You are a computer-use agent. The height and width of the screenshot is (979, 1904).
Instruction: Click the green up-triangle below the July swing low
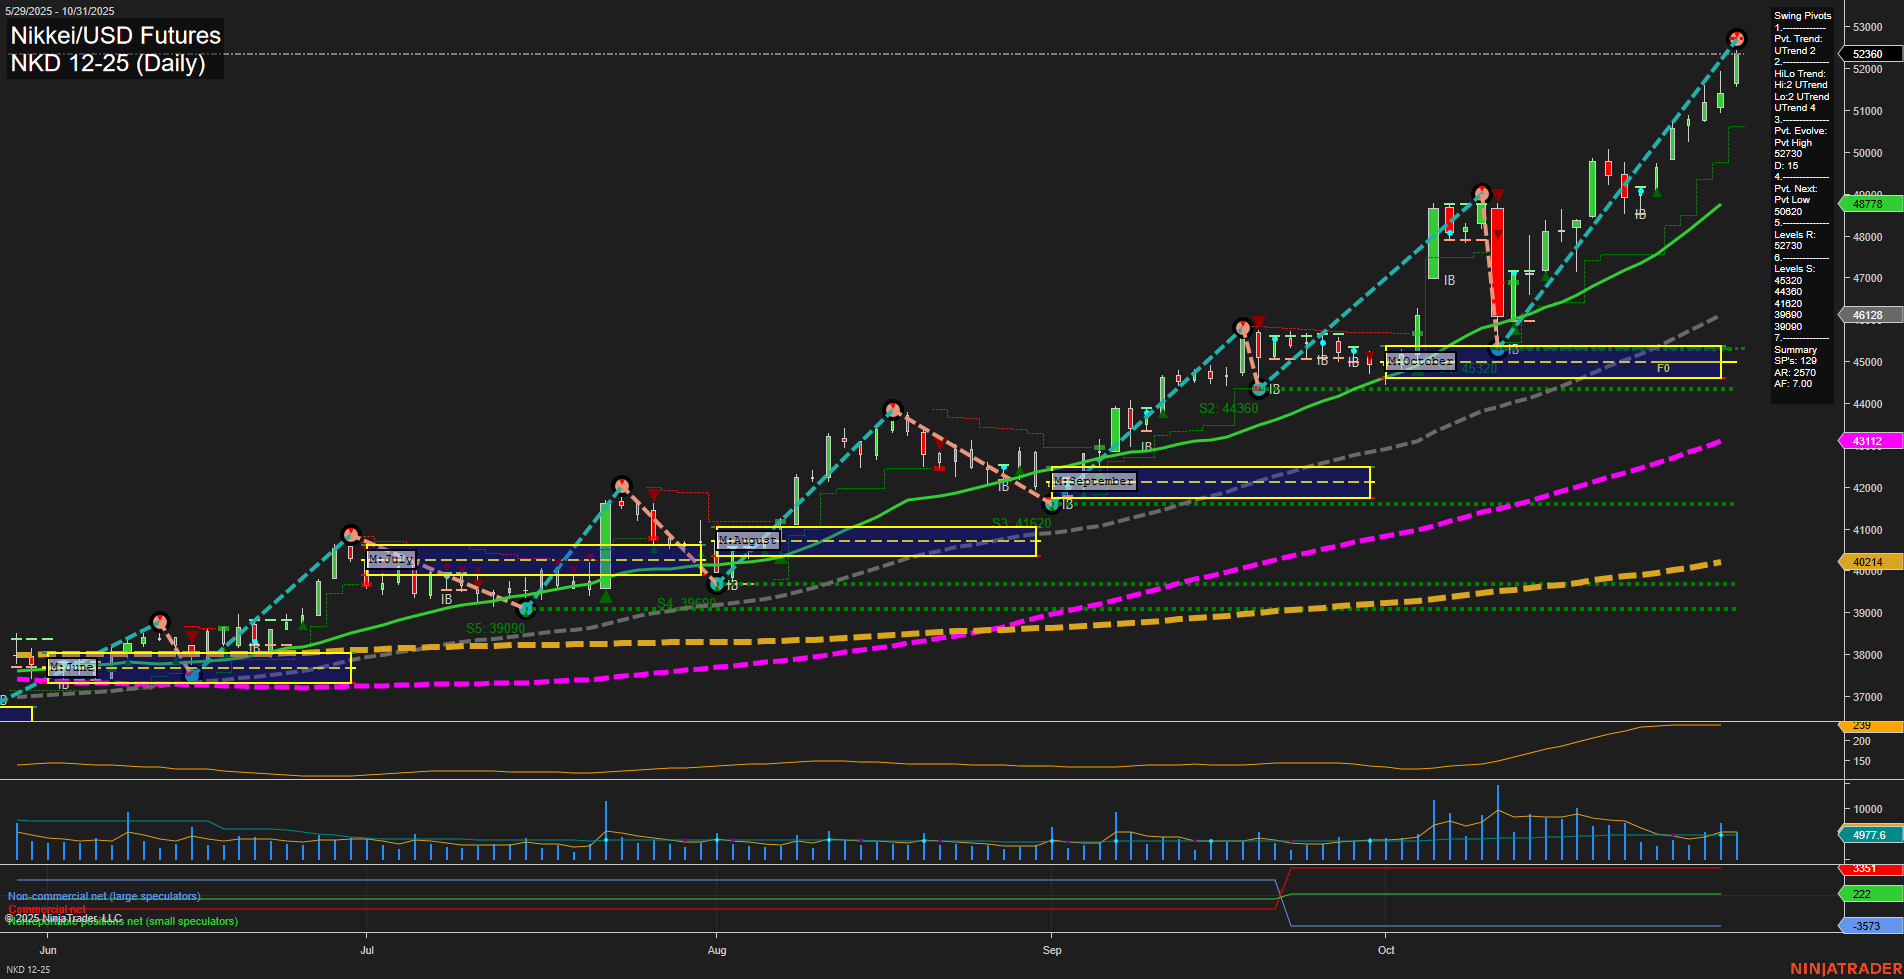point(606,597)
